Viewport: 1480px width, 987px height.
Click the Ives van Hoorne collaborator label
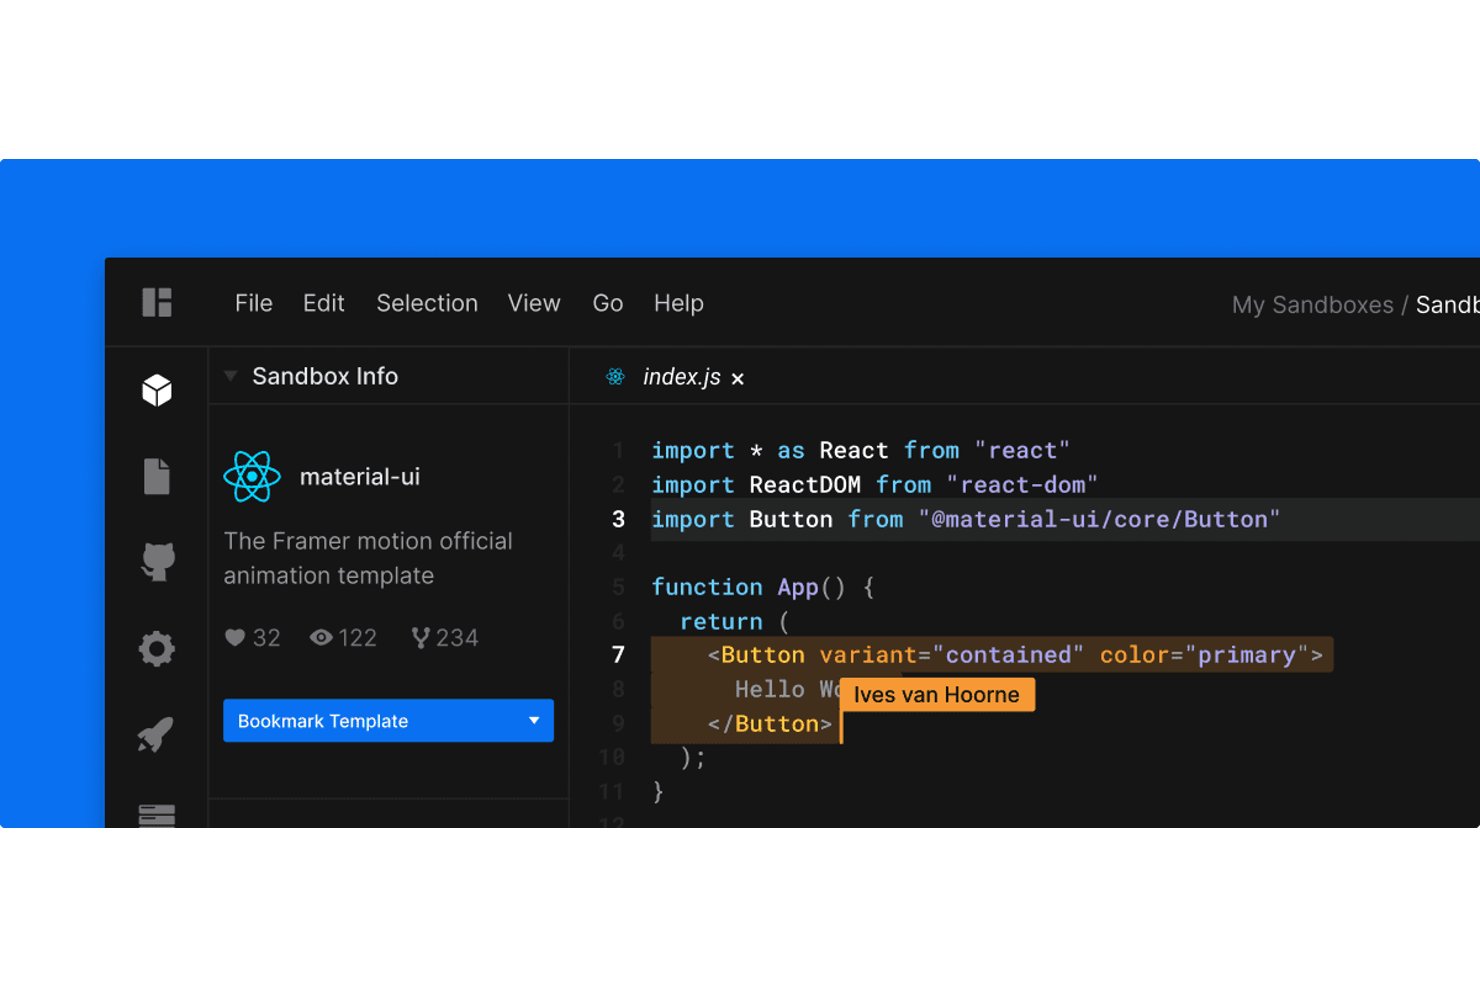pos(937,694)
